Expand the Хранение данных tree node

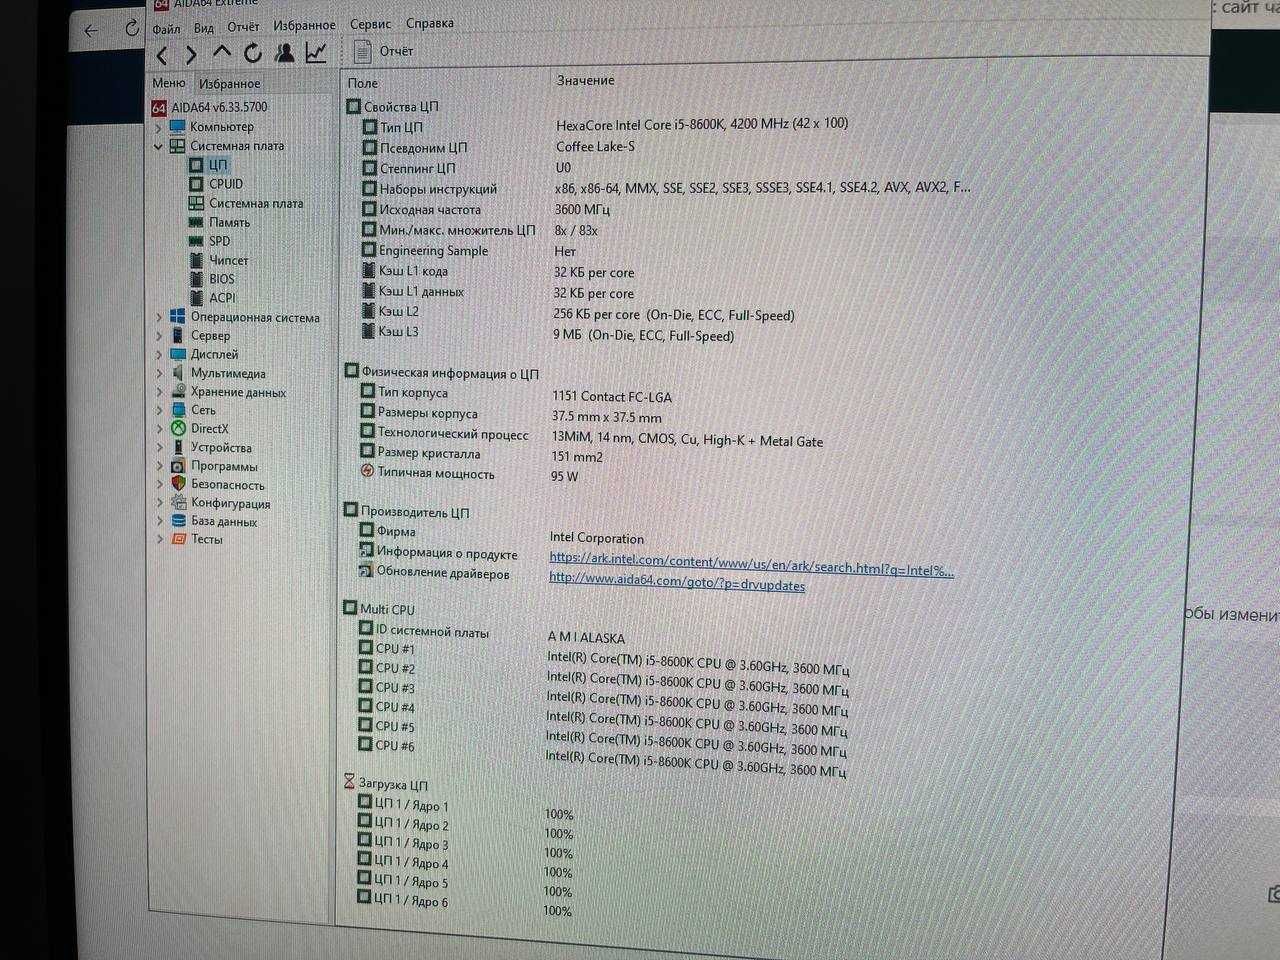tap(159, 392)
